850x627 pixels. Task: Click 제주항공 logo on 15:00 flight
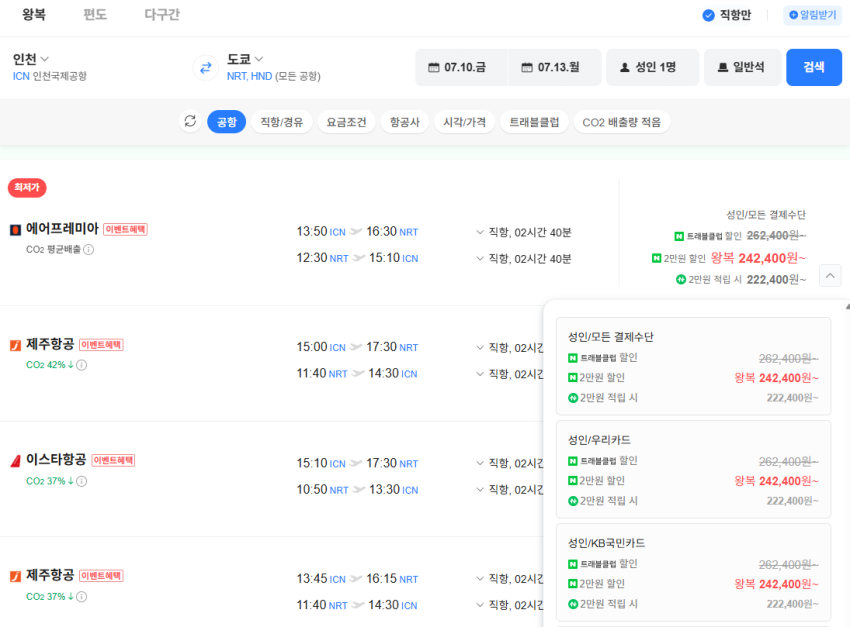[x=16, y=345]
